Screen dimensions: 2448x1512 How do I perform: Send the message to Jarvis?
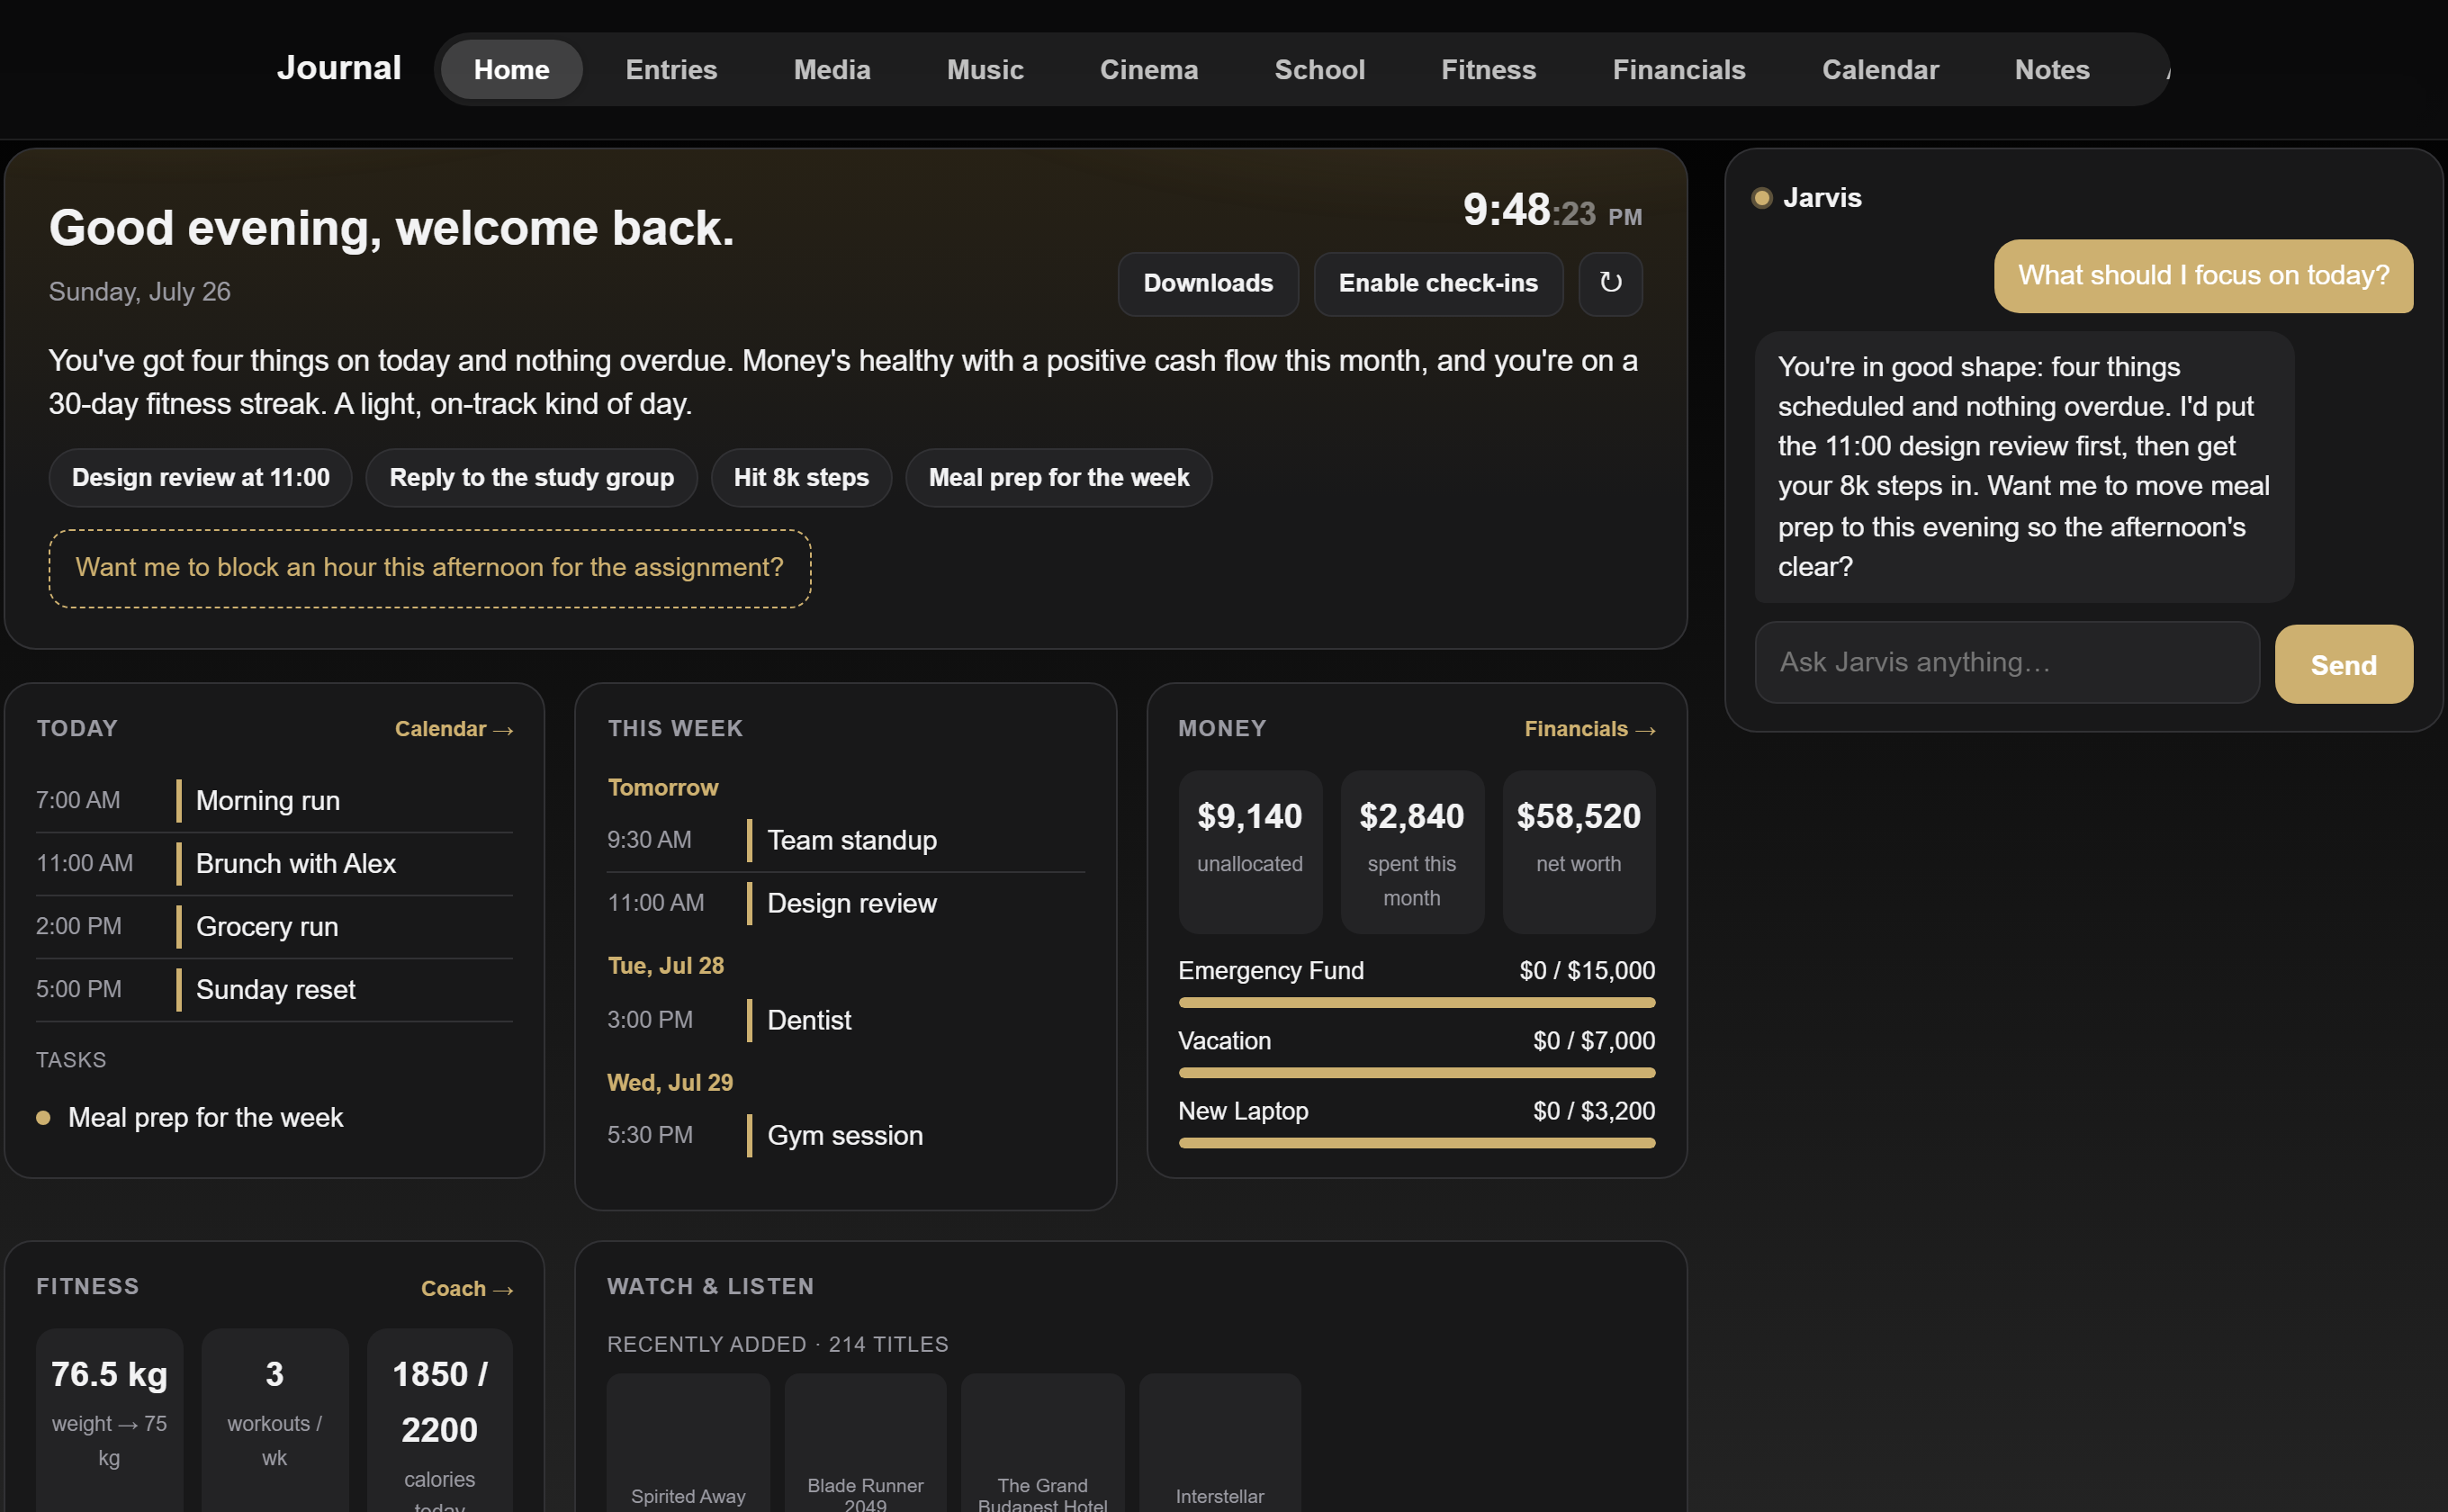pos(2343,664)
